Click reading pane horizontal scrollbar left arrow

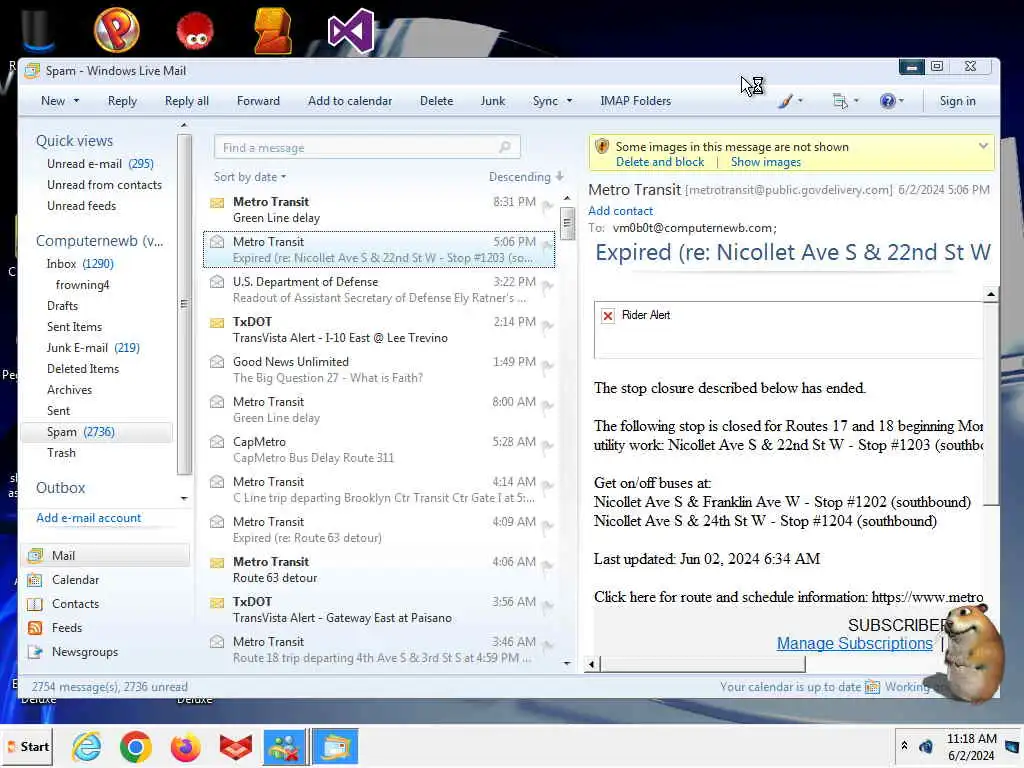592,665
